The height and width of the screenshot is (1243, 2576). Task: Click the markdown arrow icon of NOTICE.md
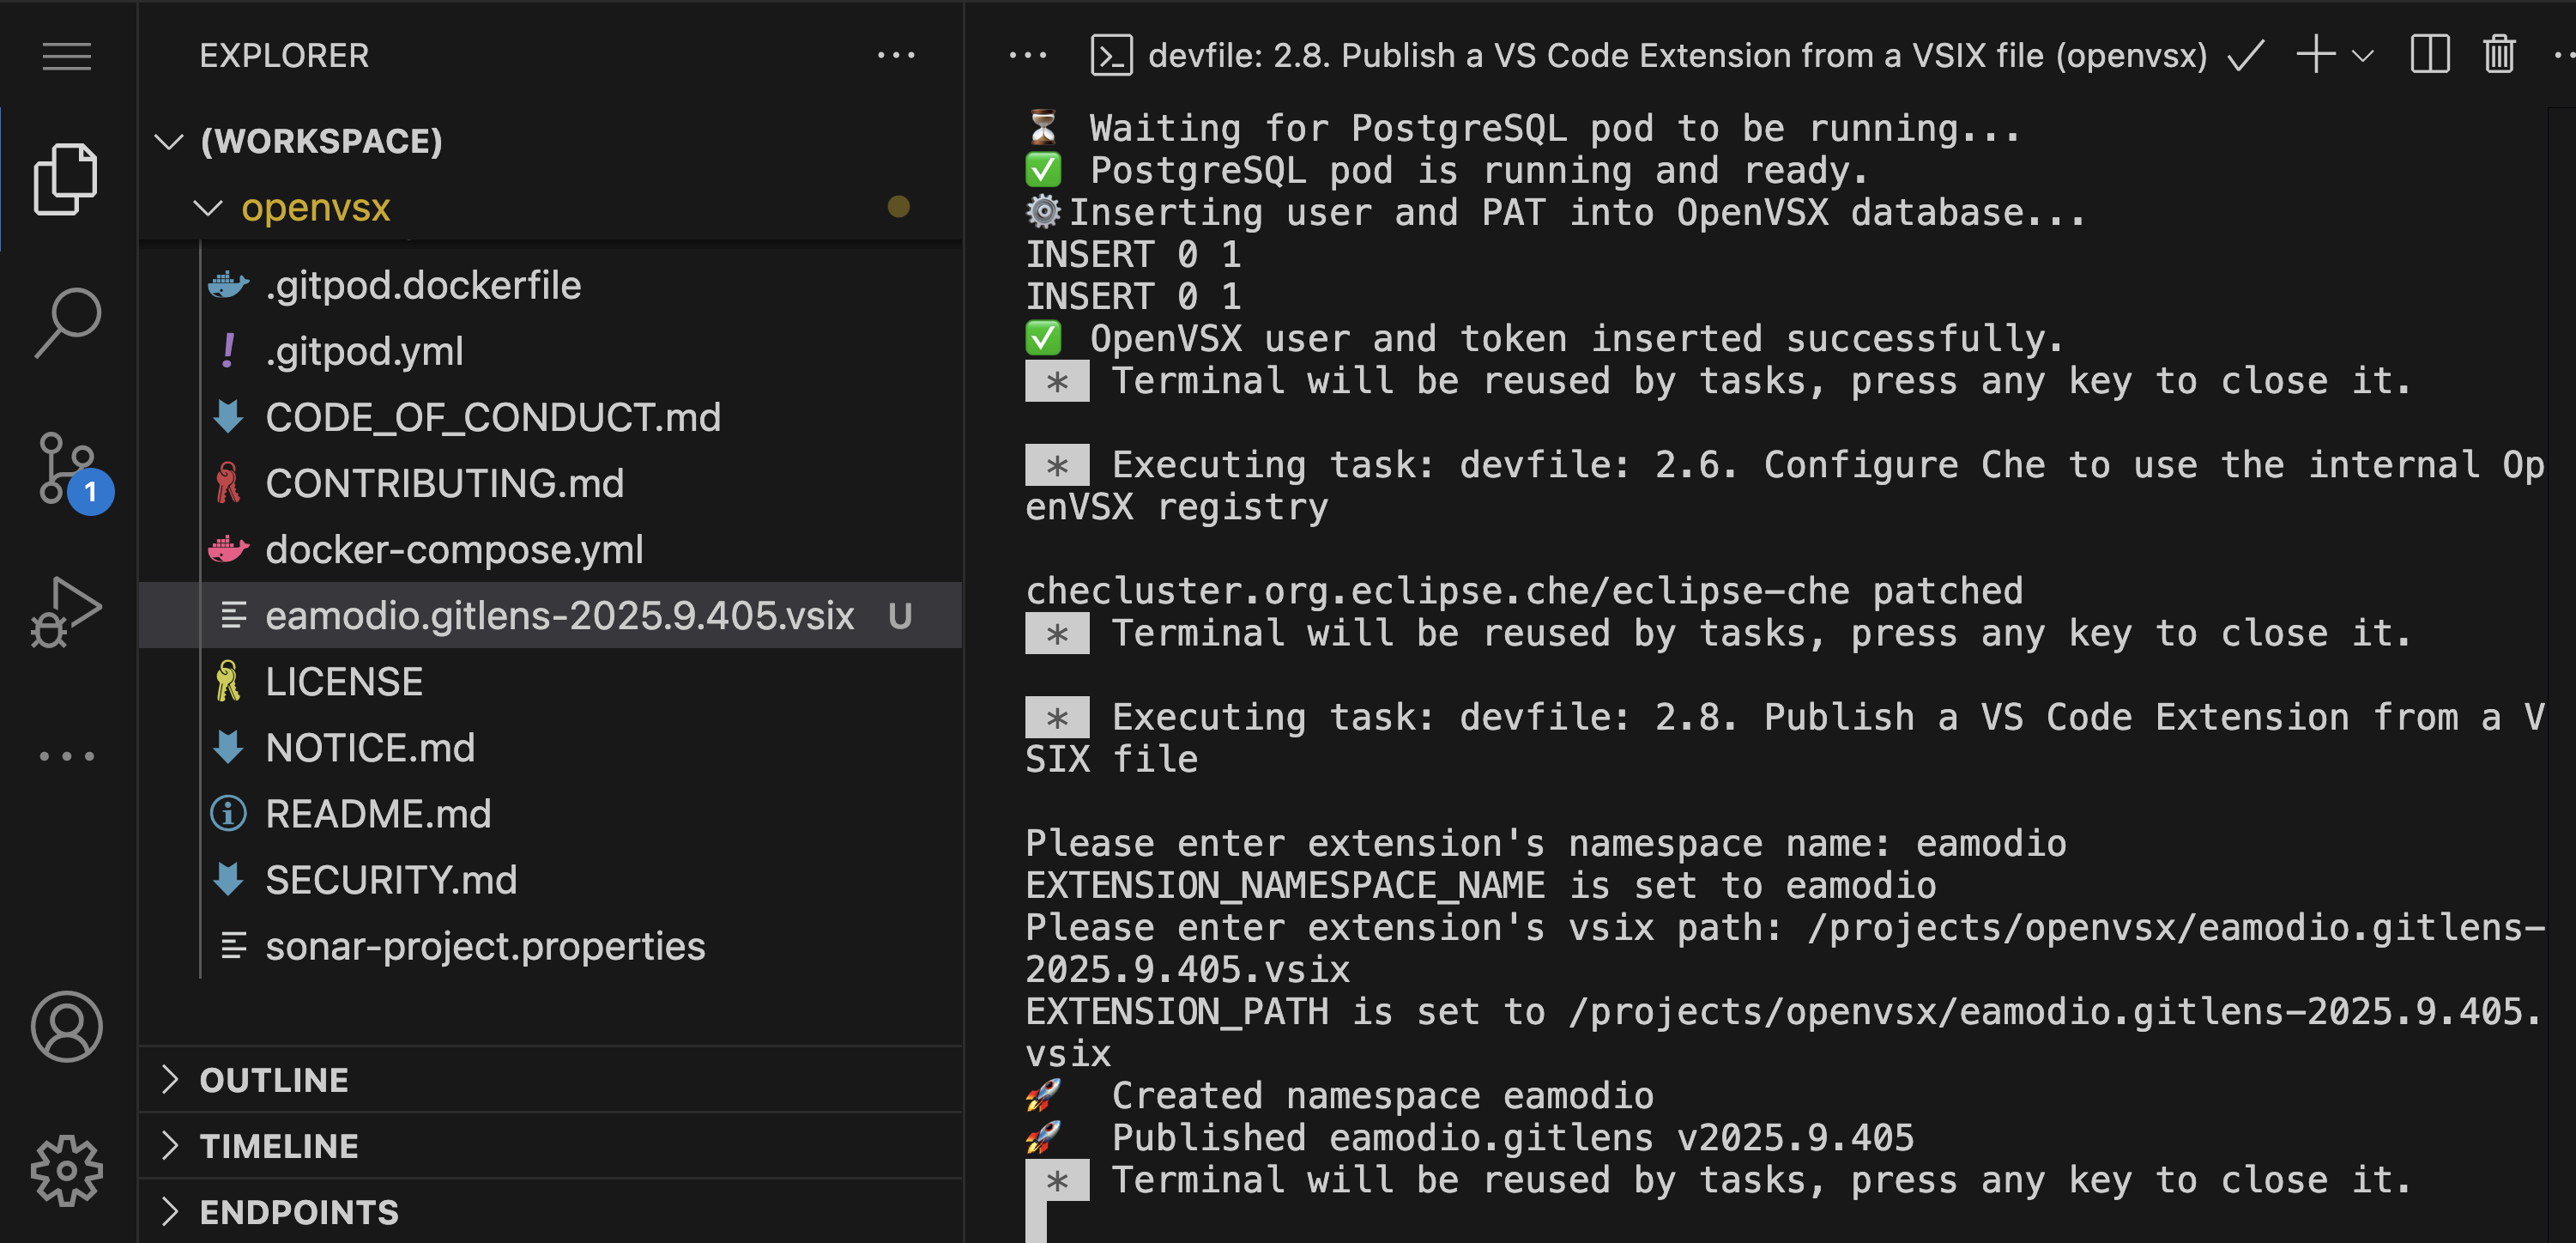228,747
